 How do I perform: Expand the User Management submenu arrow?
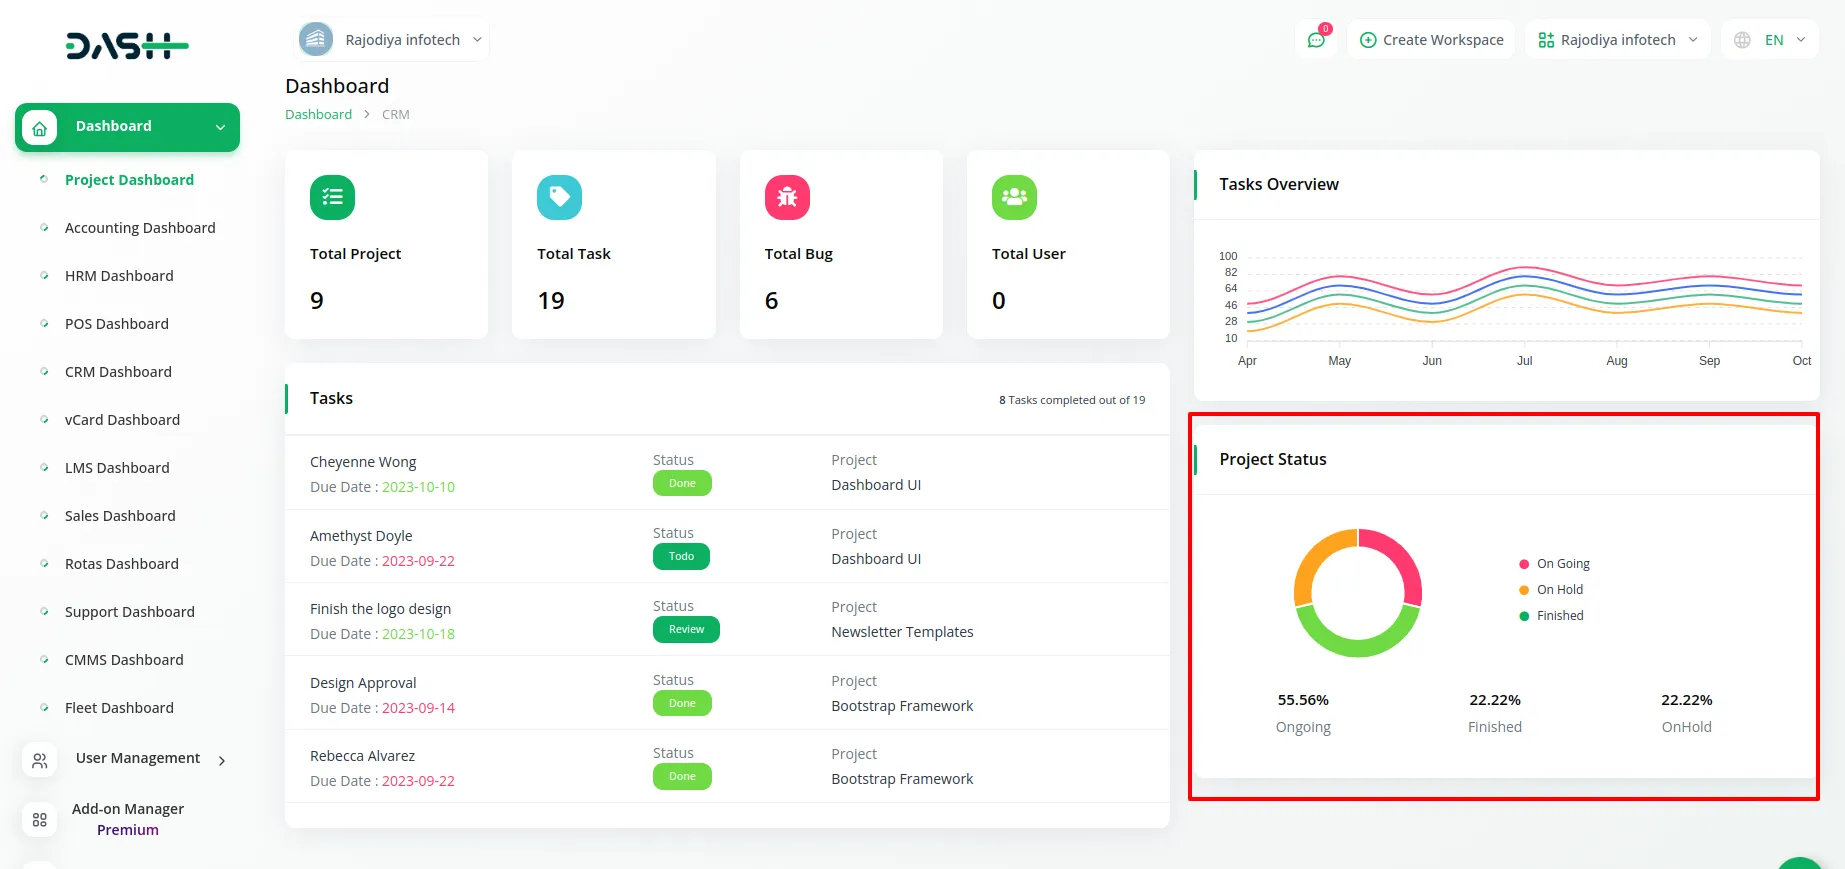(x=222, y=761)
